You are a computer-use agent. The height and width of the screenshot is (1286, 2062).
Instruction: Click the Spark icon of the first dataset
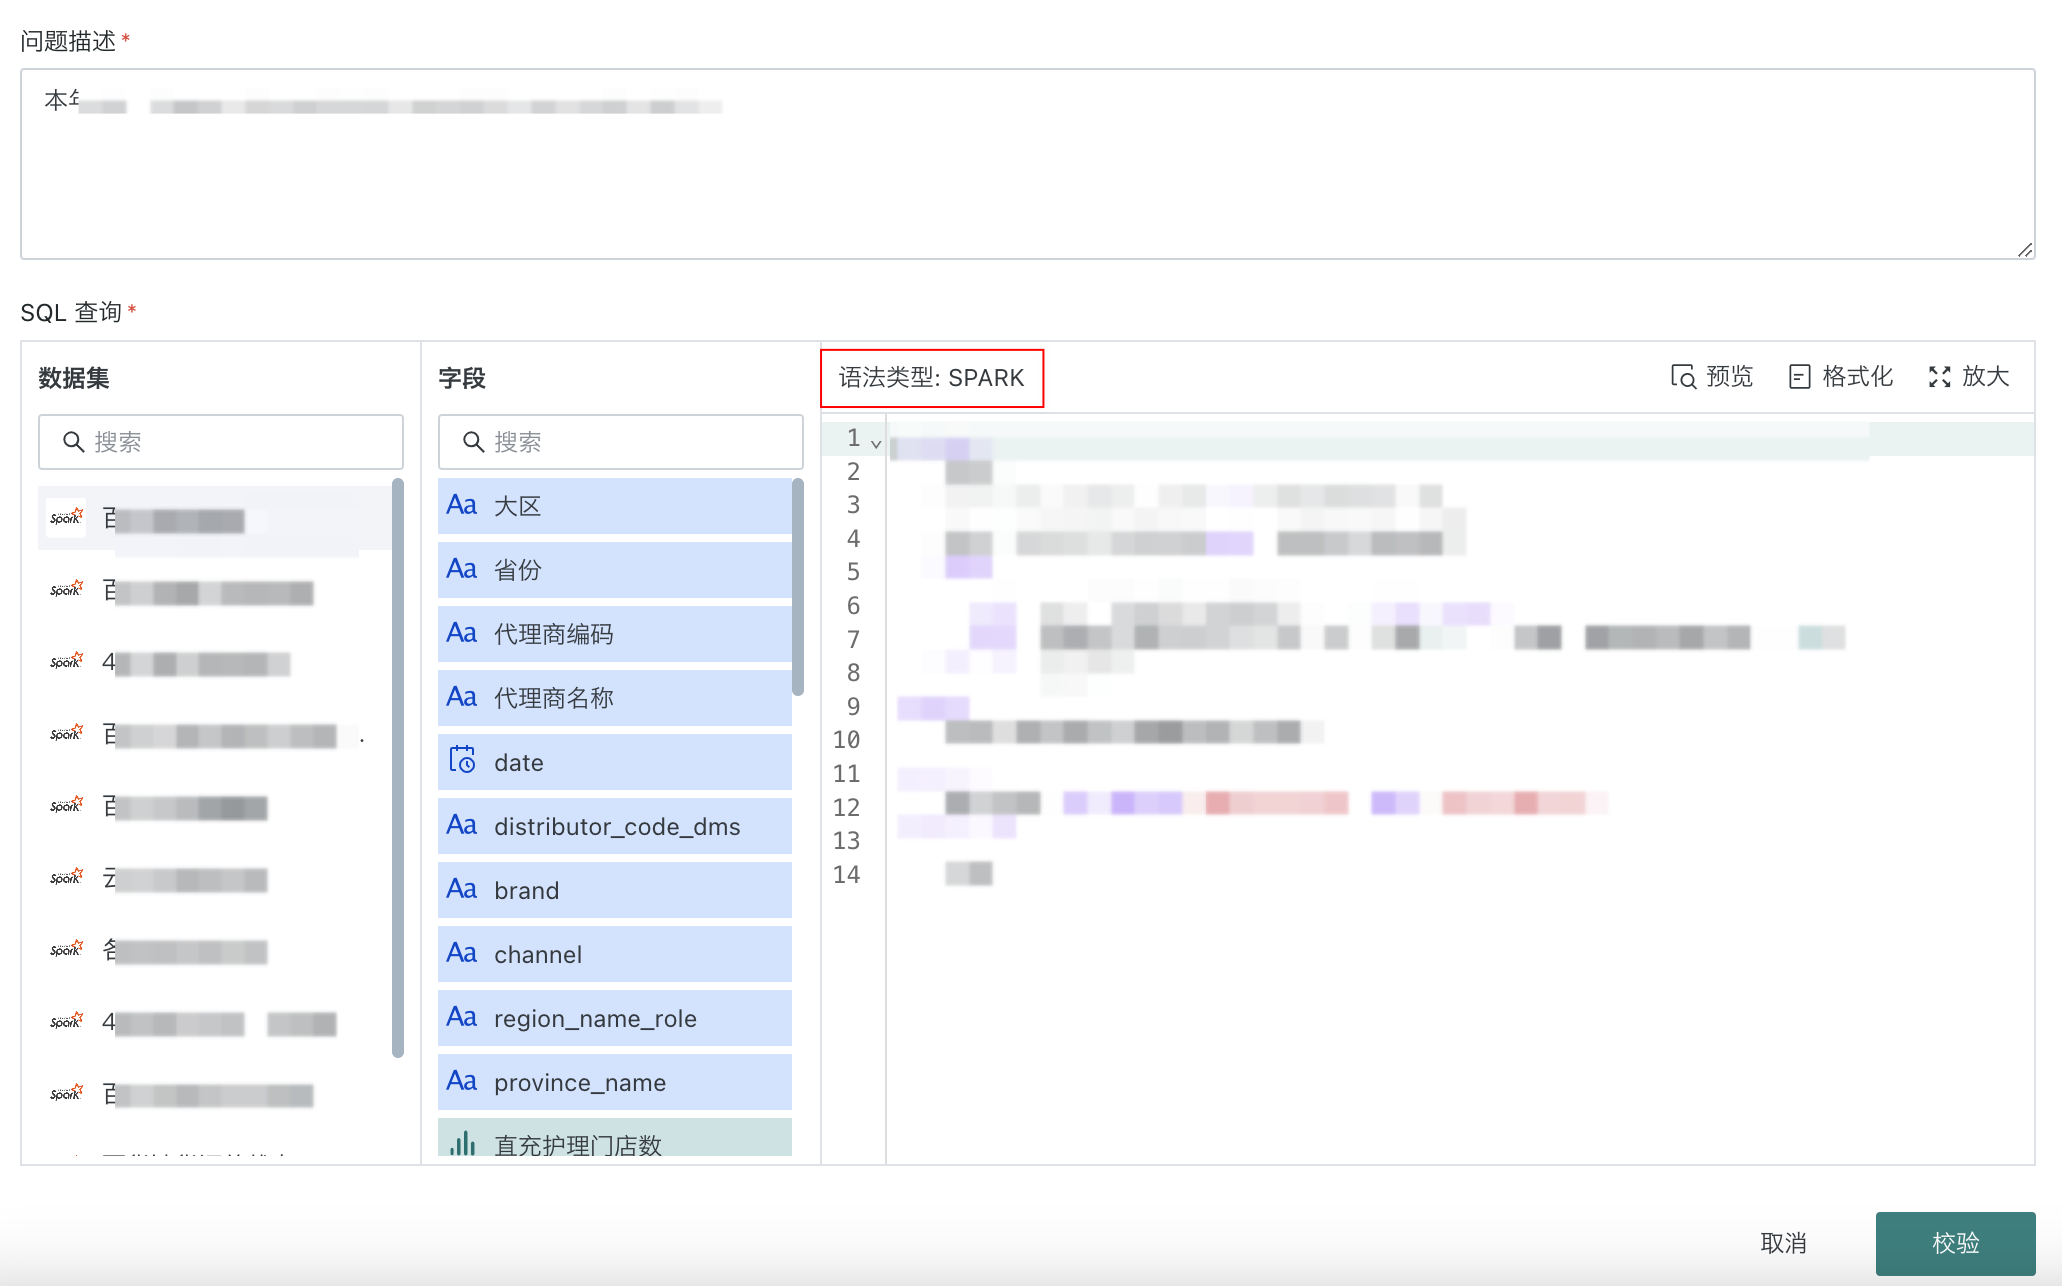[x=66, y=518]
